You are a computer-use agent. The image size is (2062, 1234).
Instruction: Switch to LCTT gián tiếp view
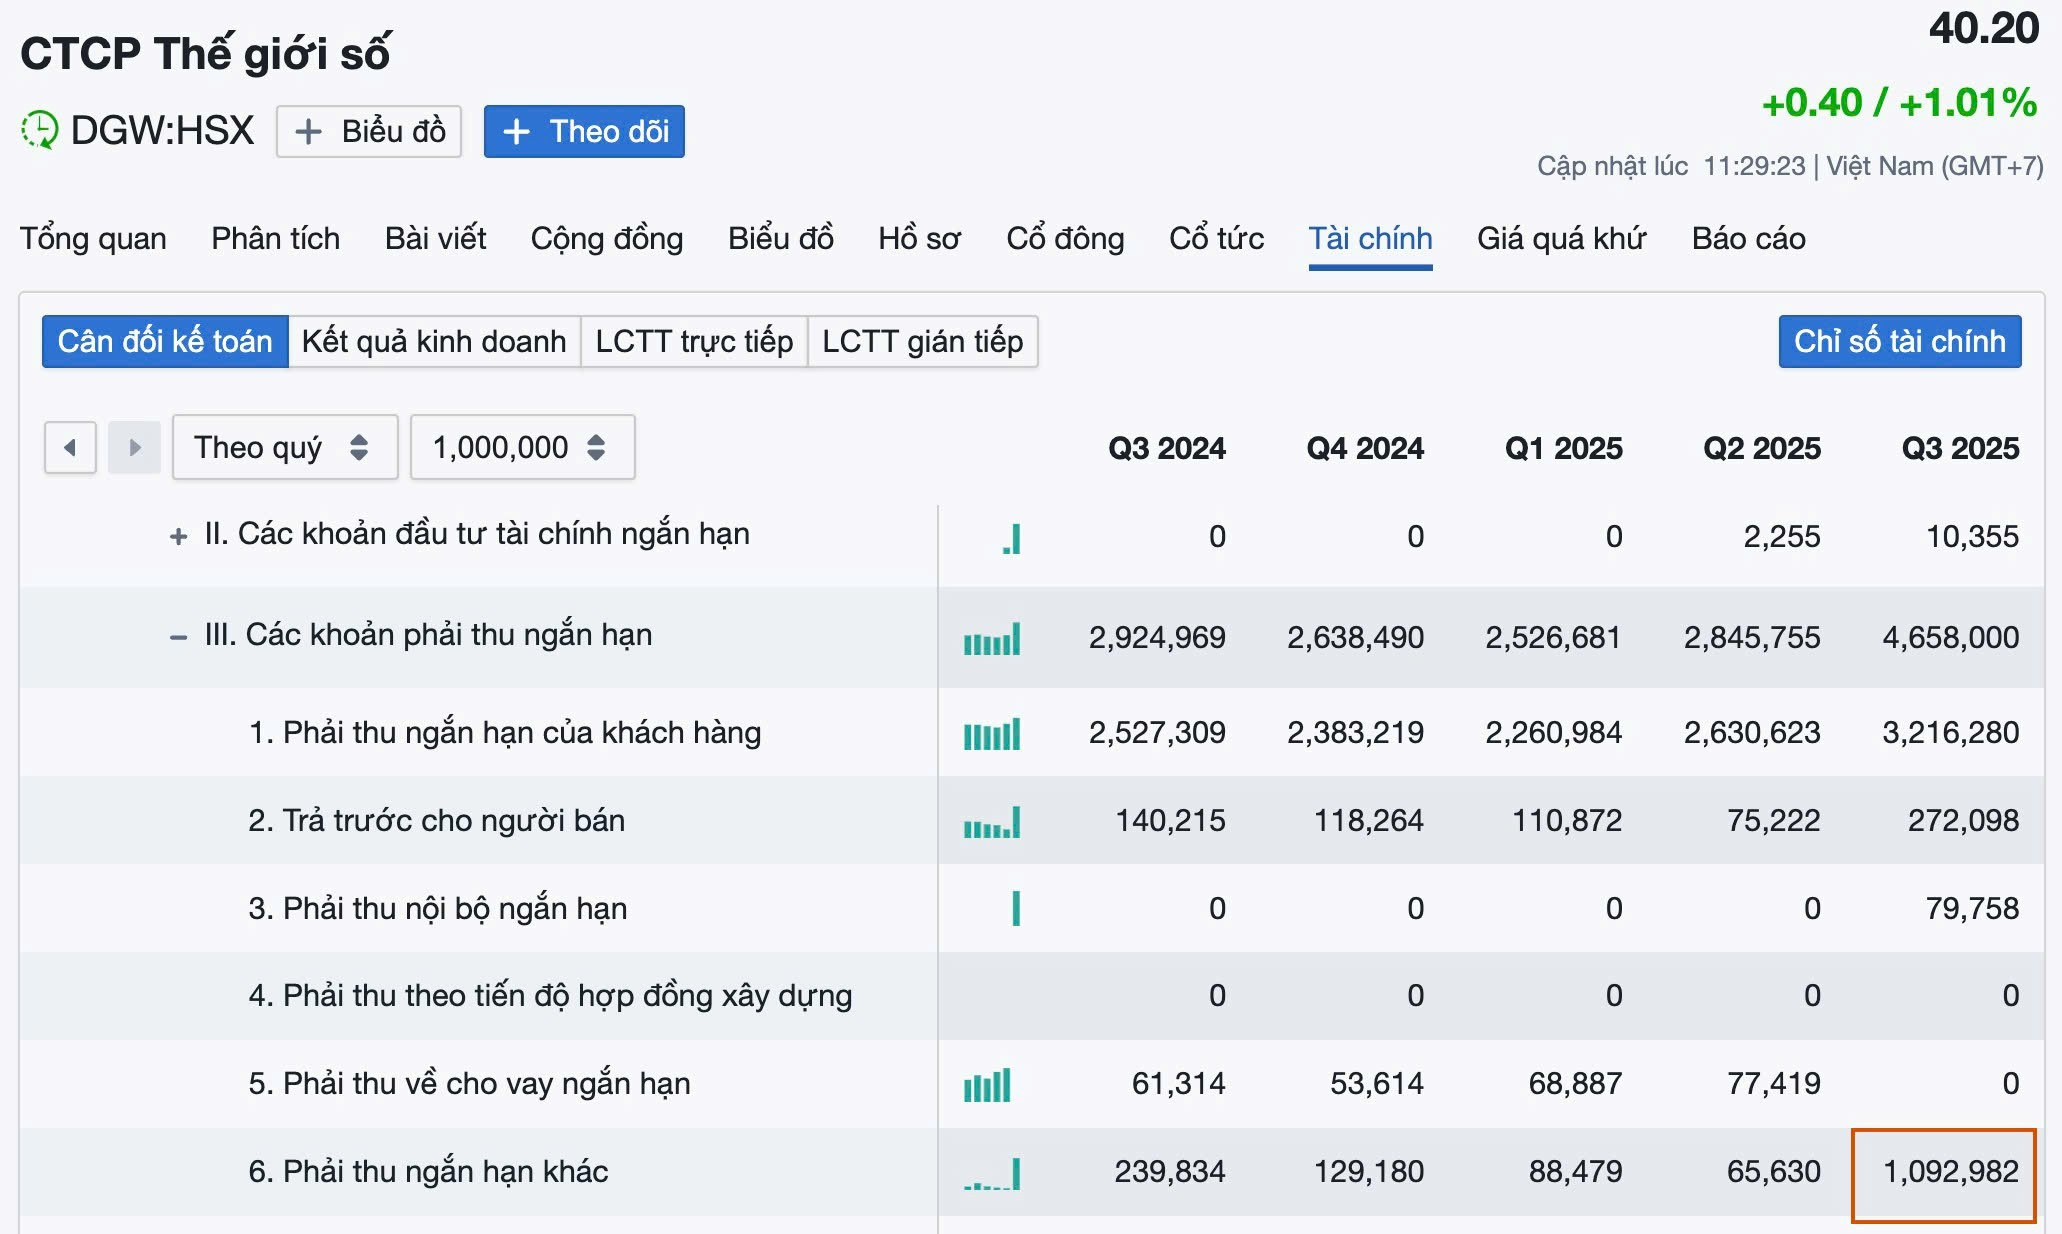coord(922,342)
